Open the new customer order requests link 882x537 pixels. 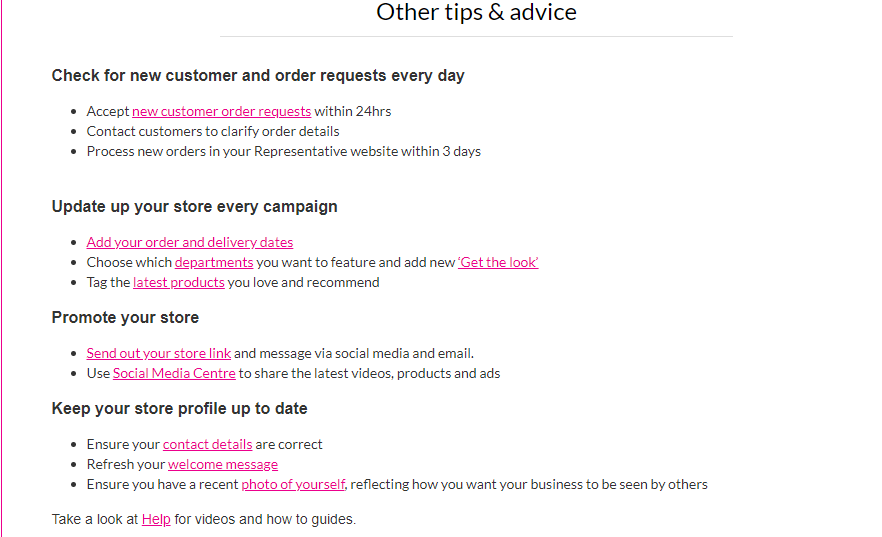tap(221, 111)
